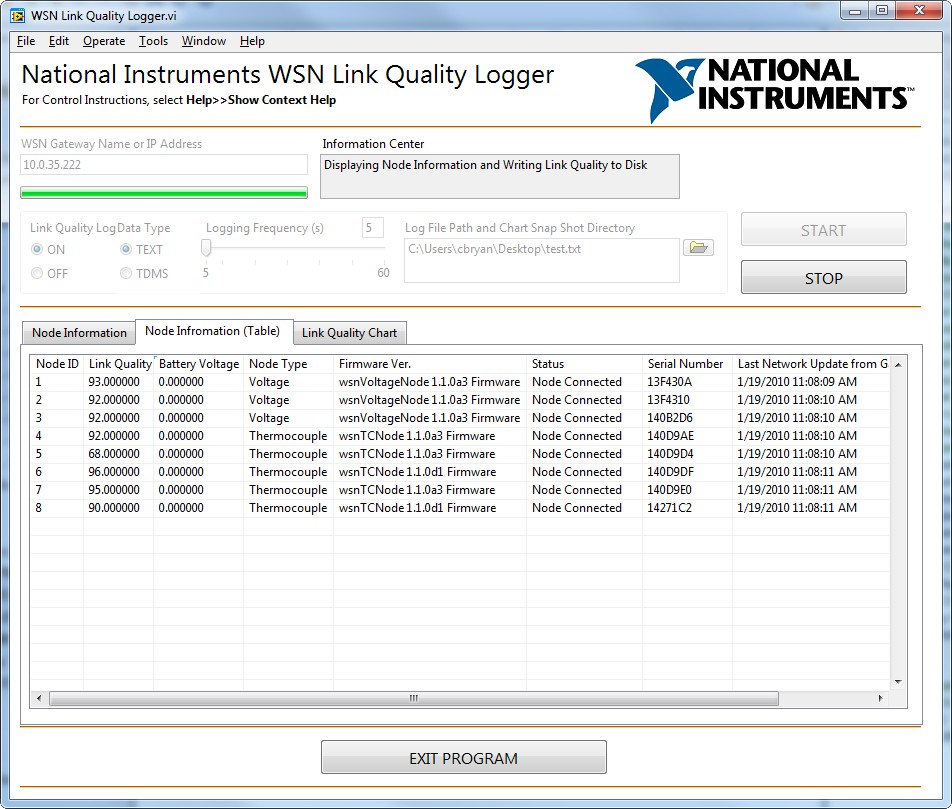Viewport: 952px width, 809px height.
Task: Close the WSN Link Quality Logger window
Action: pos(919,10)
